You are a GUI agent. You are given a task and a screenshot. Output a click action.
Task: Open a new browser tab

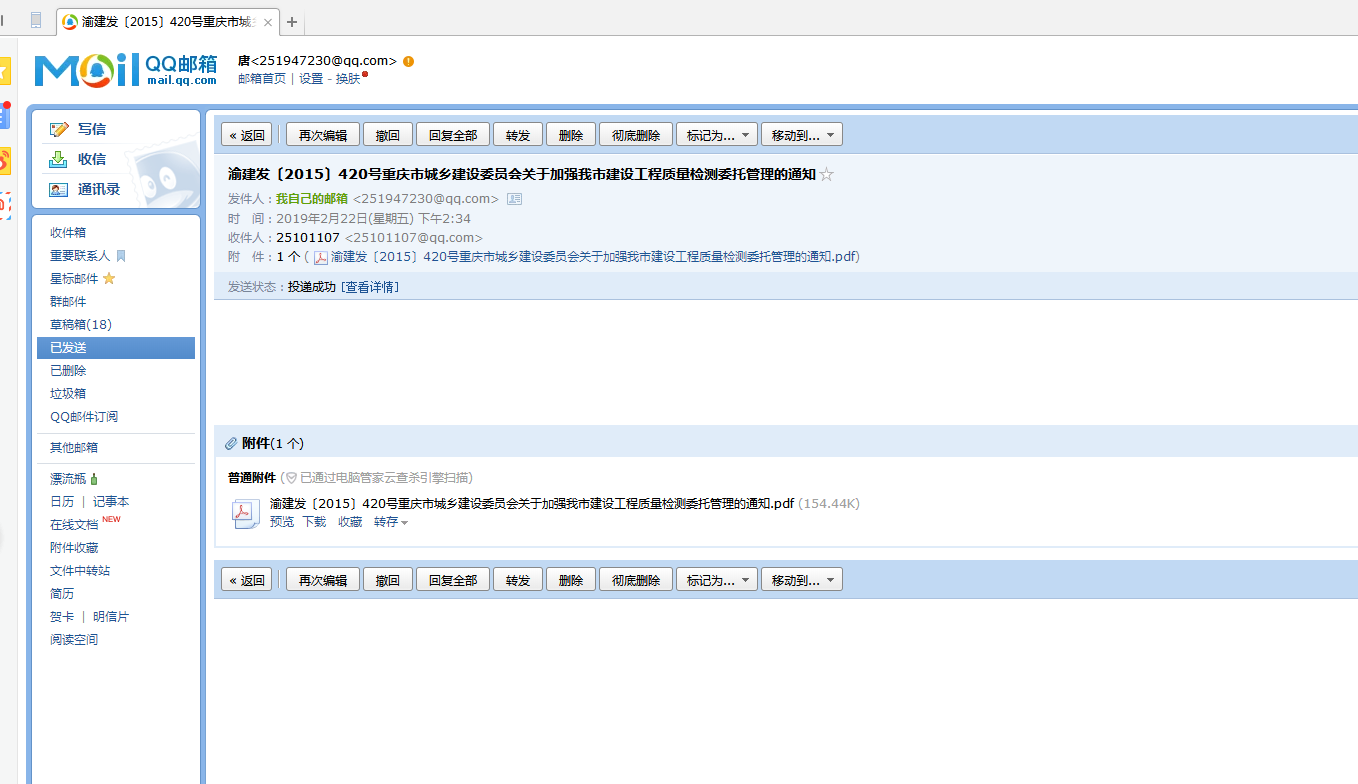pos(292,21)
